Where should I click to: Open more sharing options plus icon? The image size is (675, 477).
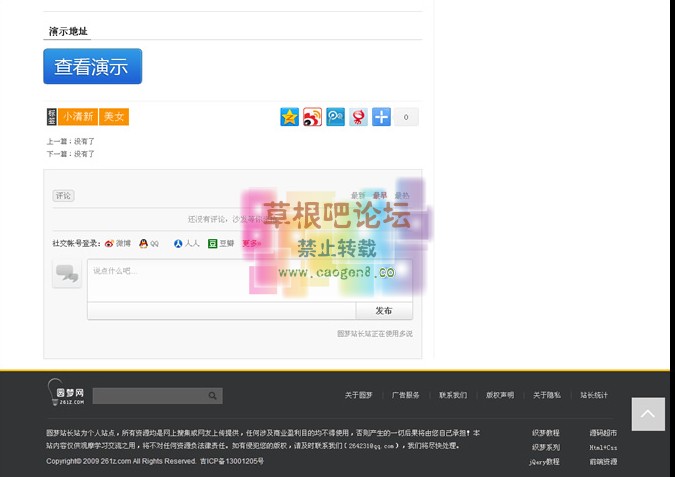[x=381, y=117]
